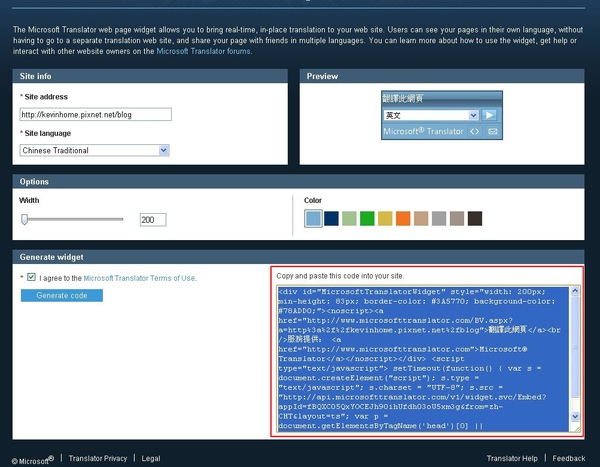Select the yellow color swatch
The height and width of the screenshot is (467, 600).
click(x=385, y=219)
